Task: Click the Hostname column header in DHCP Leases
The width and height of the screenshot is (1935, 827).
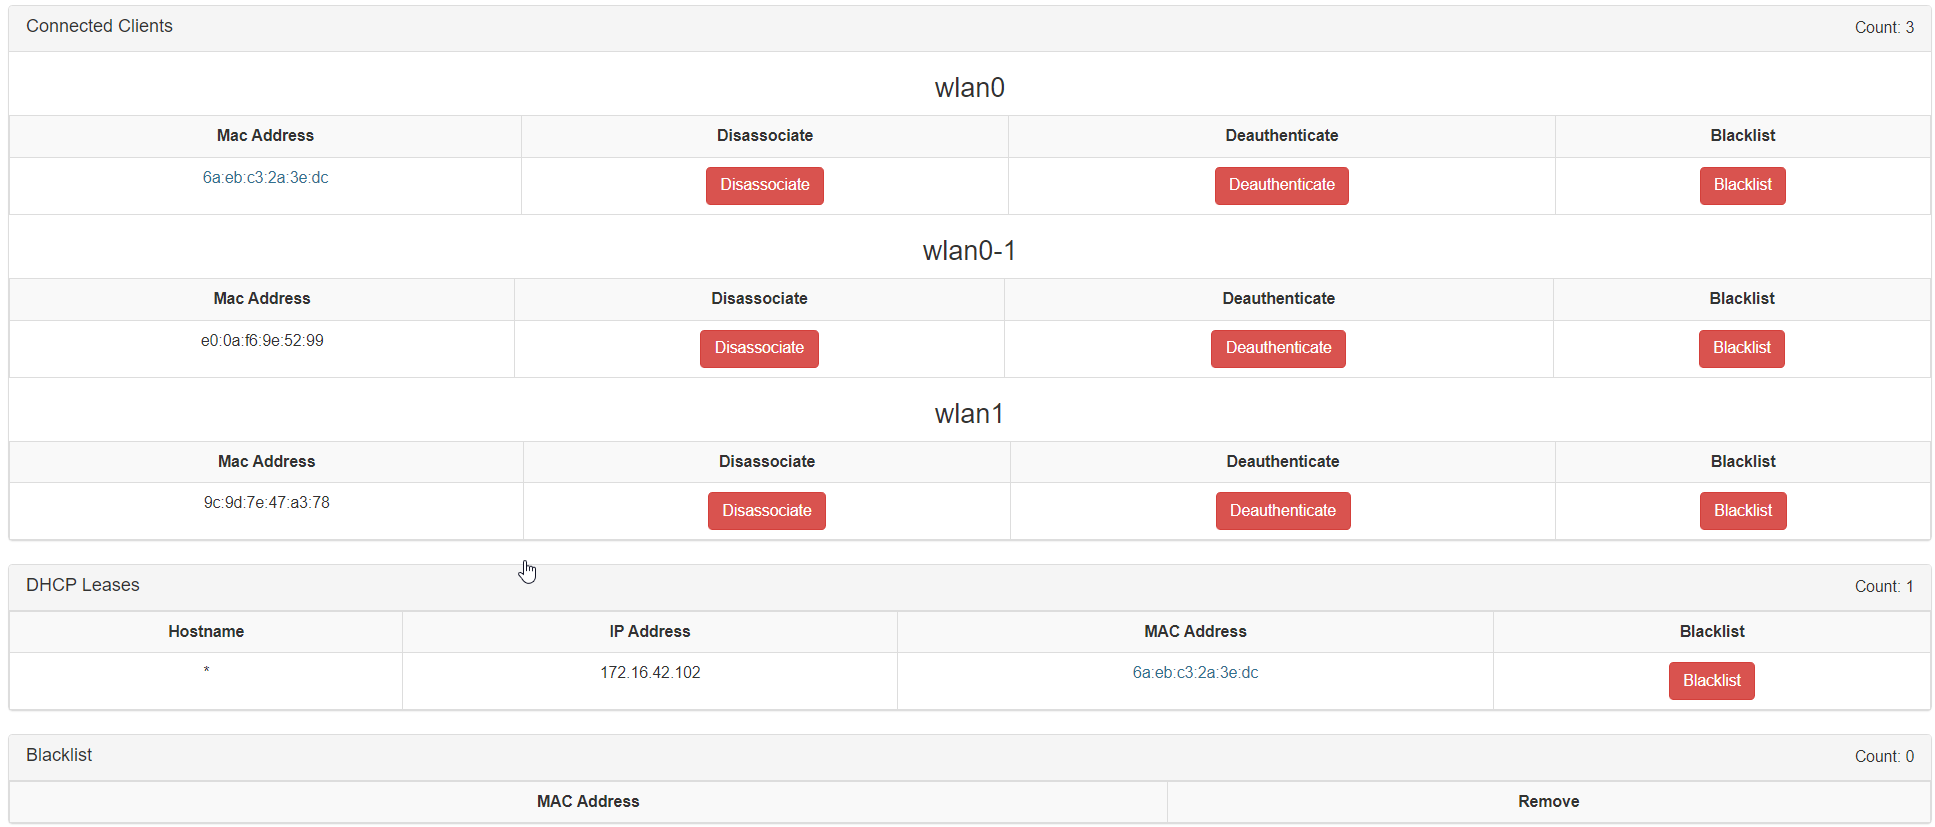Action: pyautogui.click(x=206, y=631)
